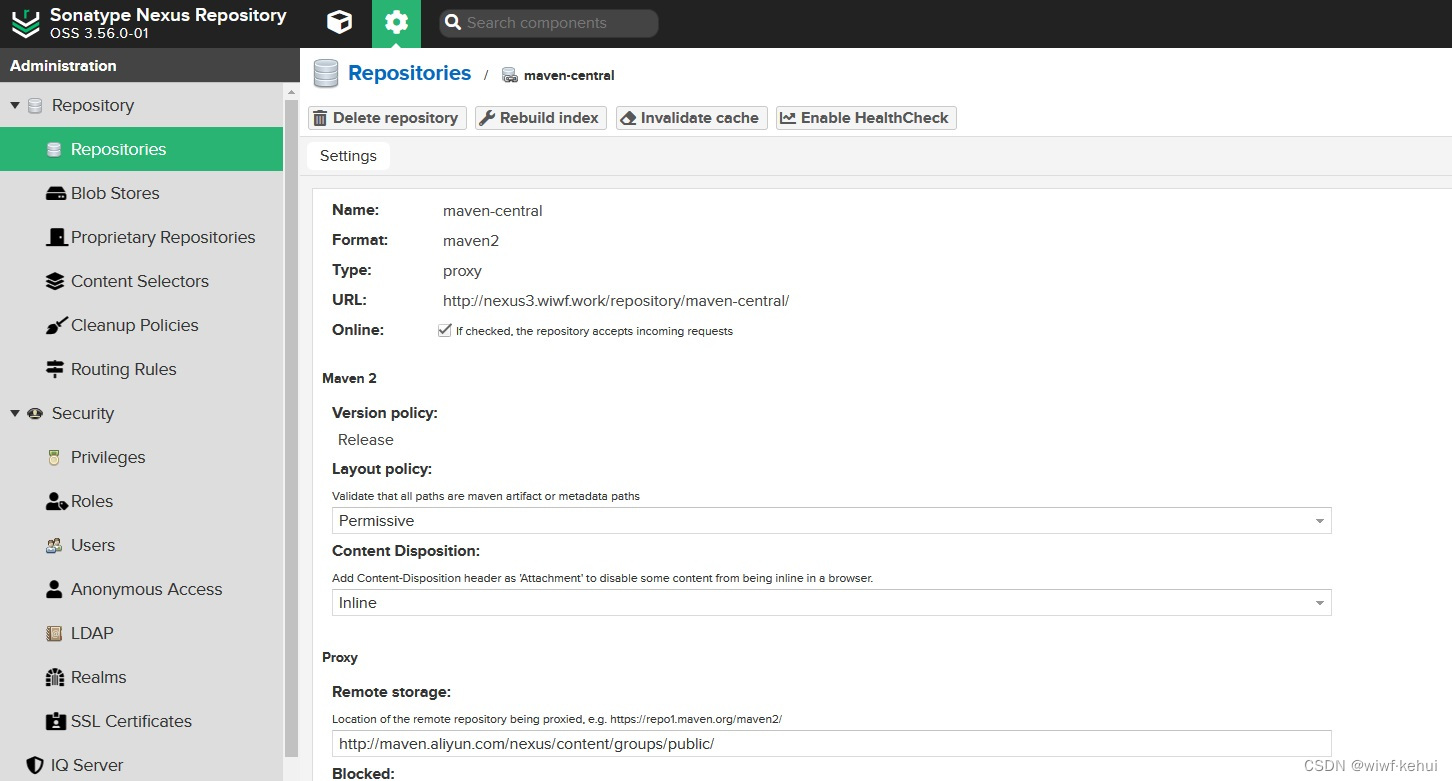Click the Repositories database icon in sidebar

(x=54, y=149)
